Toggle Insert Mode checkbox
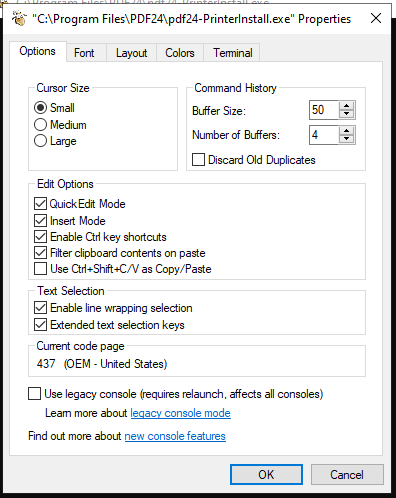The width and height of the screenshot is (396, 498). [40, 221]
